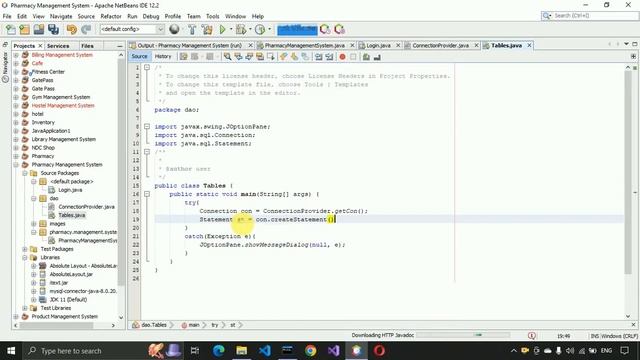The image size is (640, 360).
Task: Click the Search (Ctrl+I) field
Action: tap(590, 16)
